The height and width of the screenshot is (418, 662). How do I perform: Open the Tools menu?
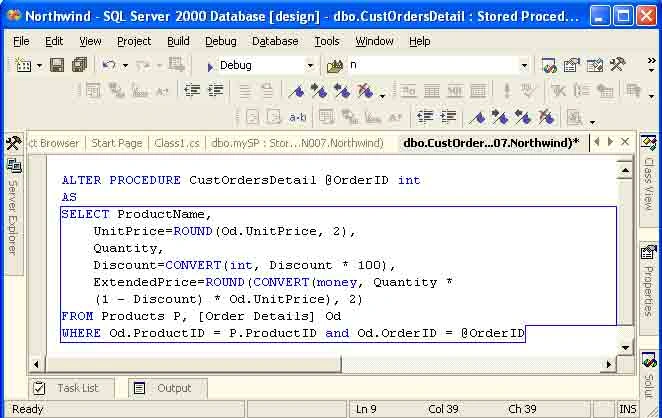[327, 41]
